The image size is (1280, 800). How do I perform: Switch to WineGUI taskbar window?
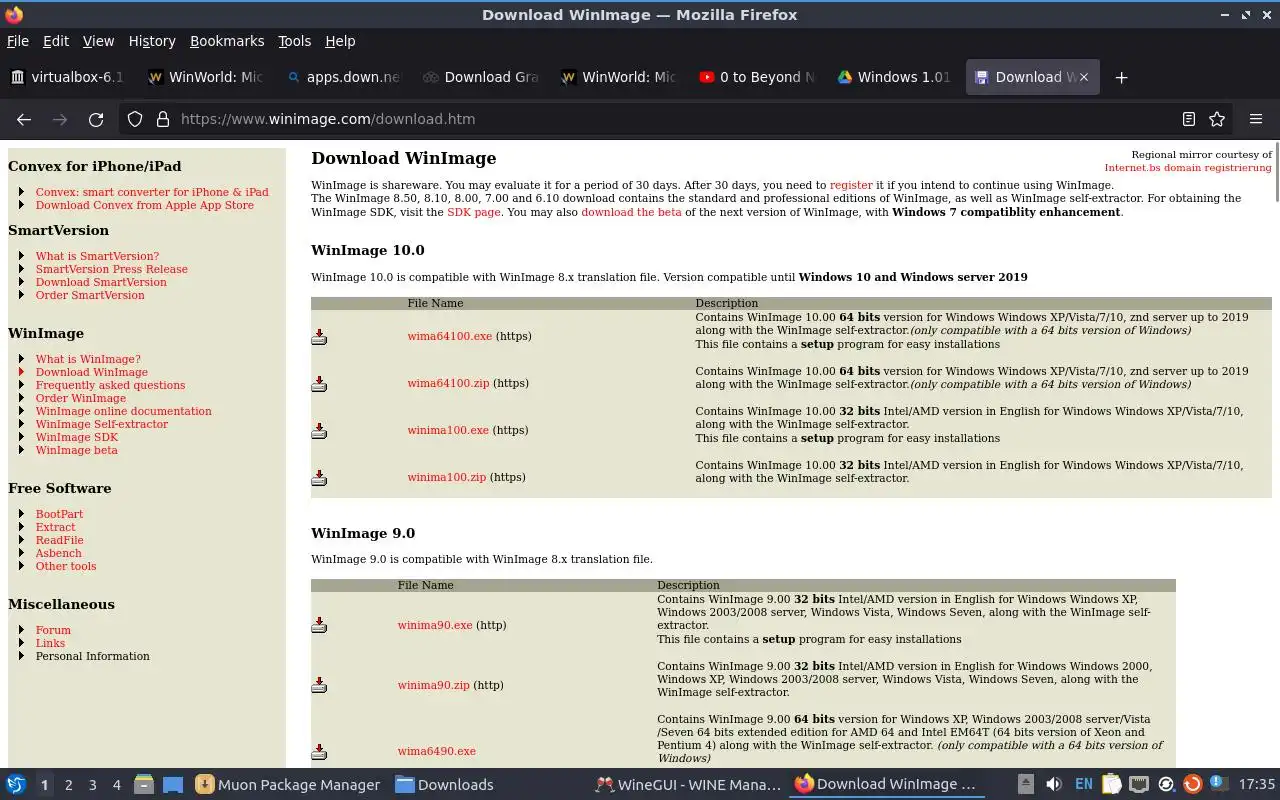pyautogui.click(x=687, y=785)
